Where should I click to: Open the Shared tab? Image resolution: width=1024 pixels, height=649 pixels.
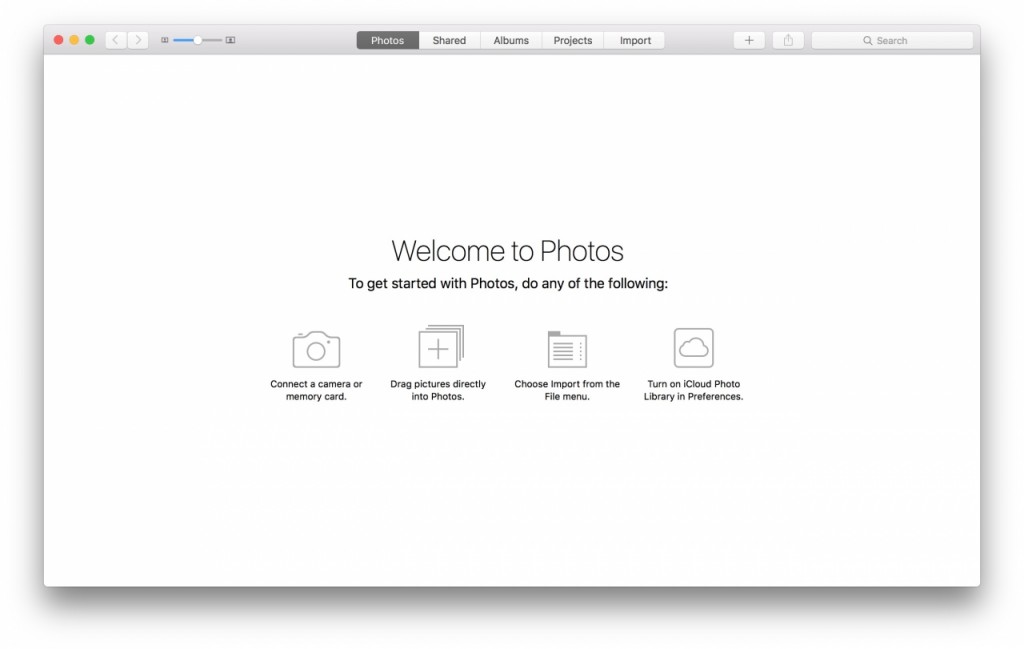click(x=449, y=40)
